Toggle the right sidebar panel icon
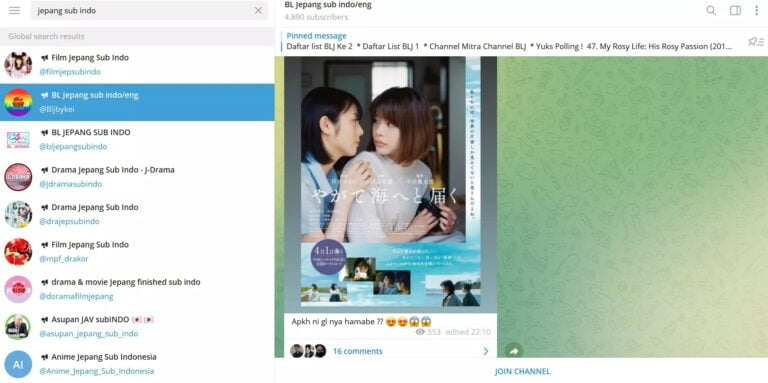768x383 pixels. 735,10
